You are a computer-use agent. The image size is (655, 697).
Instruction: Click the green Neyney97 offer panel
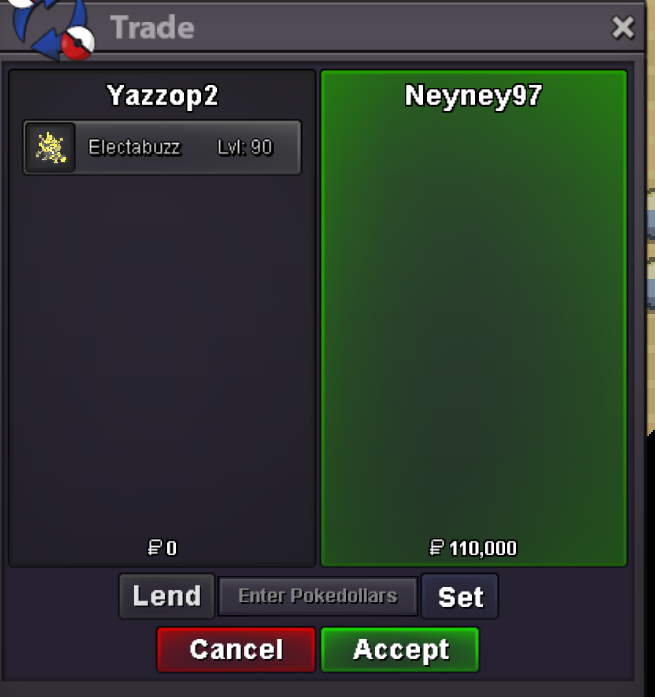(474, 318)
